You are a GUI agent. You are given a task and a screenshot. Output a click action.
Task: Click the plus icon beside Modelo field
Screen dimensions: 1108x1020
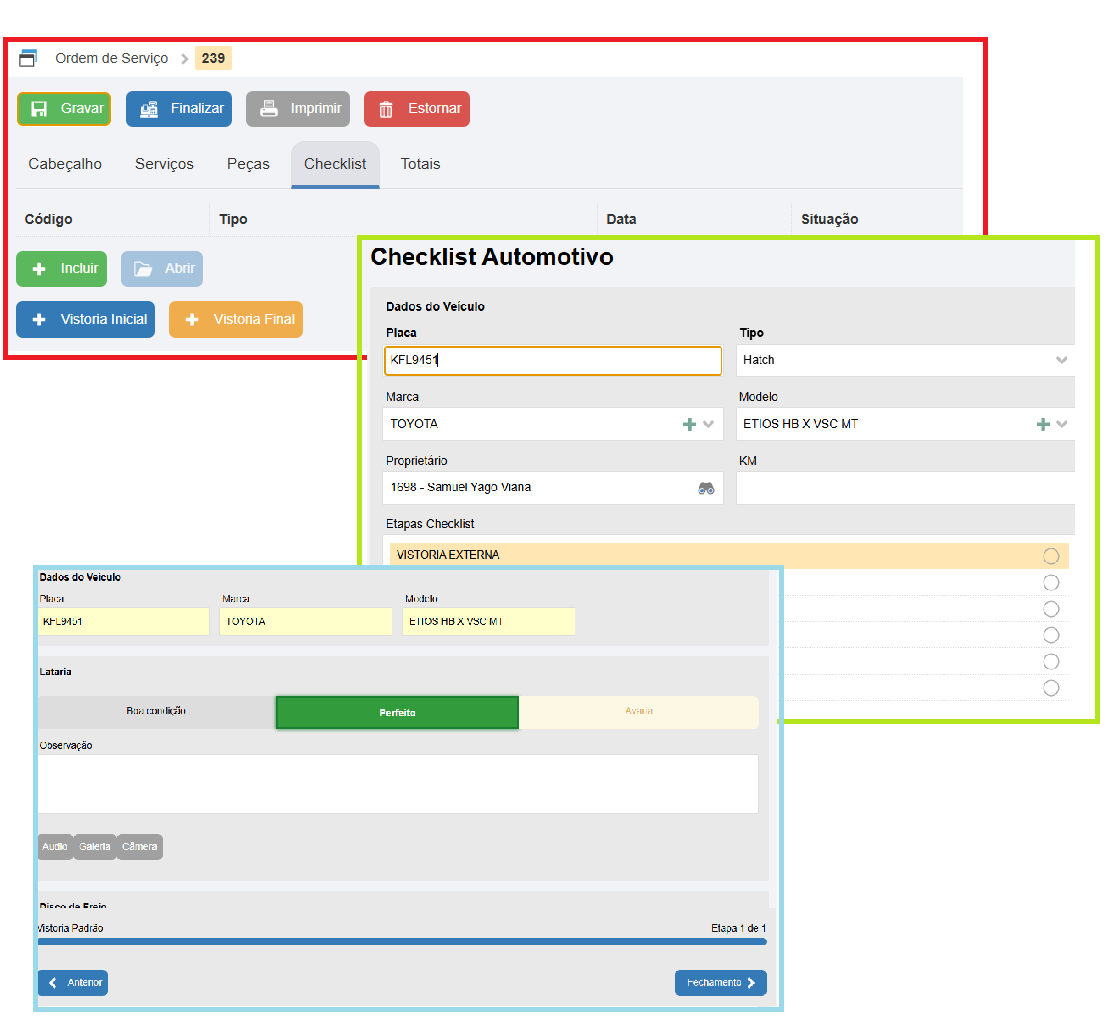pyautogui.click(x=1043, y=424)
